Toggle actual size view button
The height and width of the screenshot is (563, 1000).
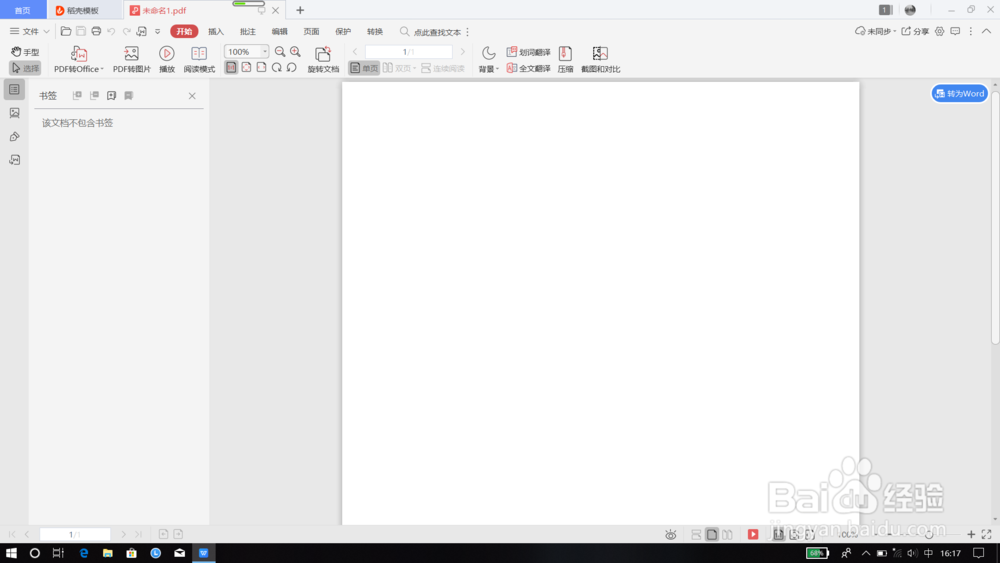coord(231,68)
